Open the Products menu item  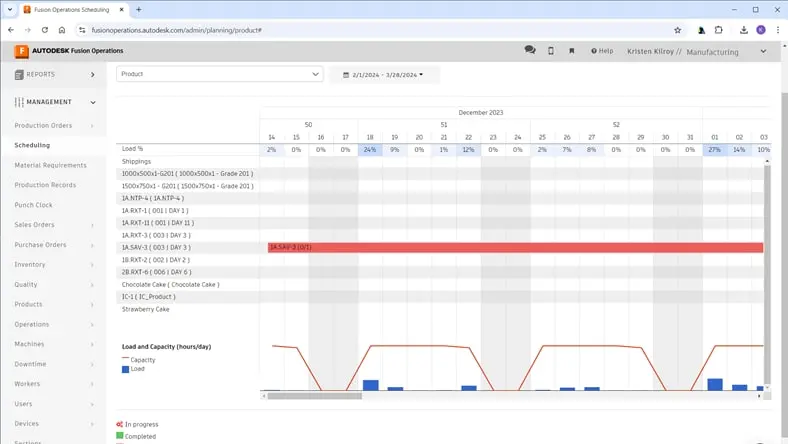[x=28, y=305]
